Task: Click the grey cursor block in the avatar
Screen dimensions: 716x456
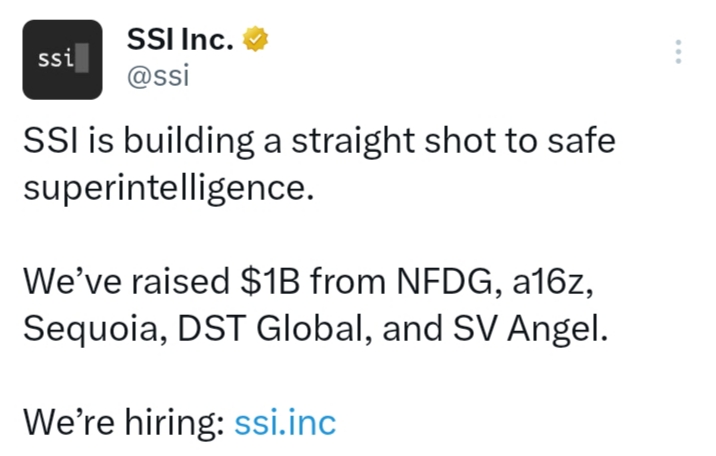Action: [82, 60]
